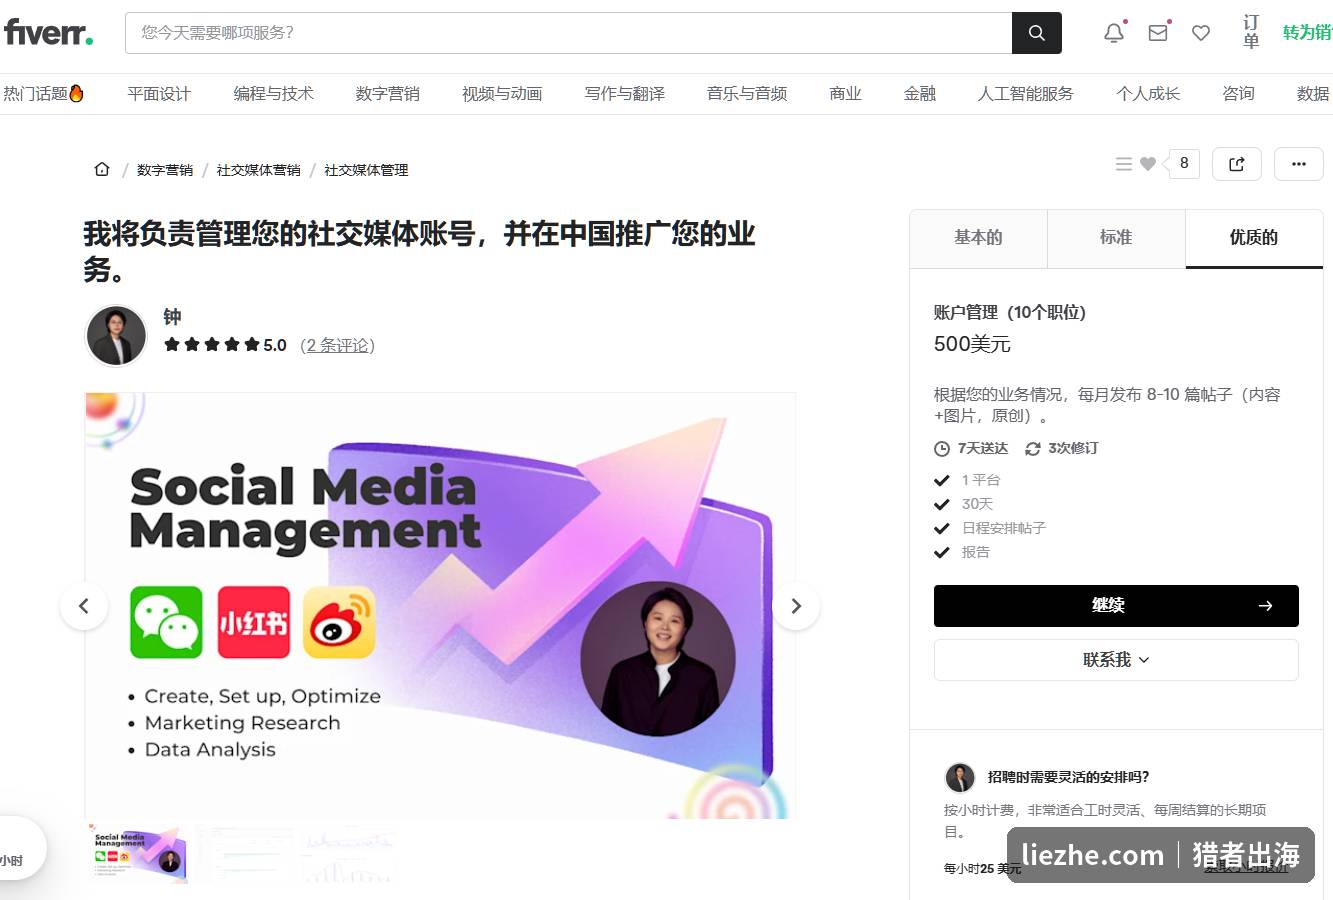Focus the 您今天需要哪项服务 search field
The image size is (1333, 900).
(568, 33)
